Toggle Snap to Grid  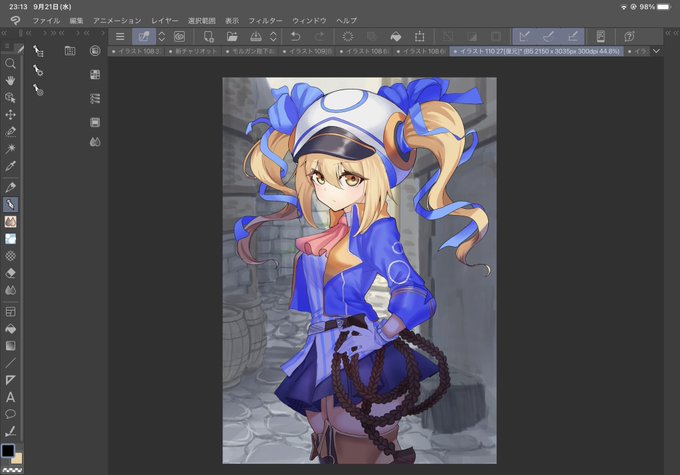pos(572,36)
